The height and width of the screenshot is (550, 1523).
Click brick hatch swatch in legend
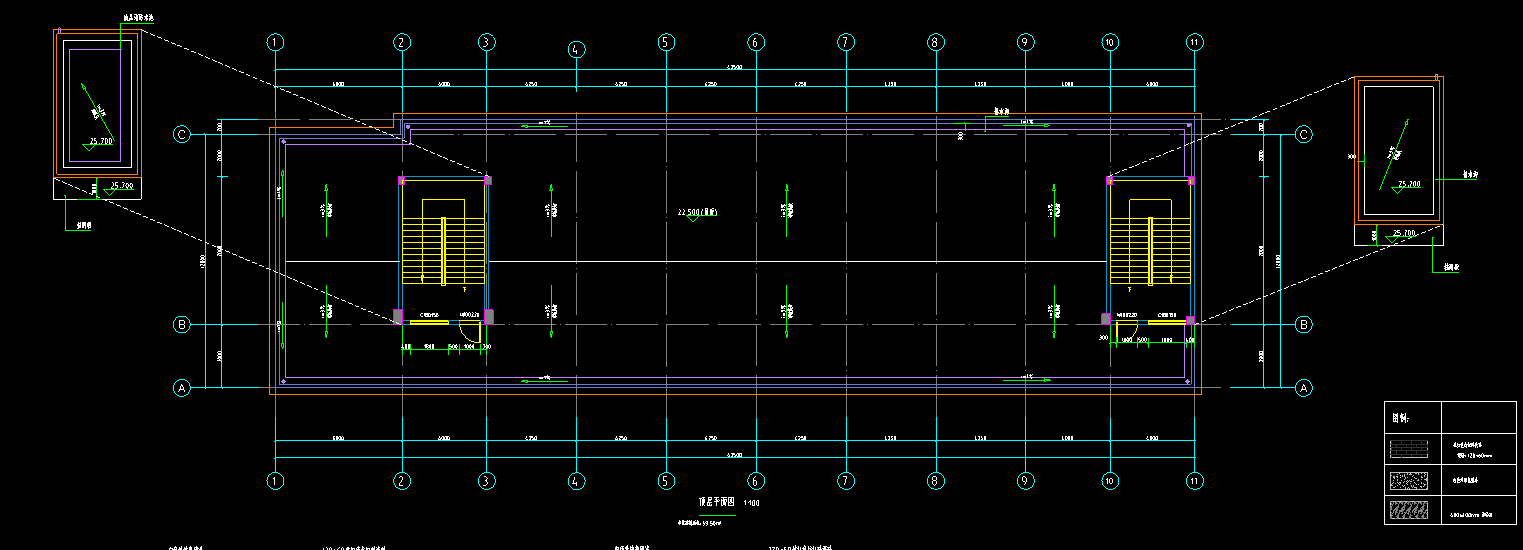(1413, 448)
